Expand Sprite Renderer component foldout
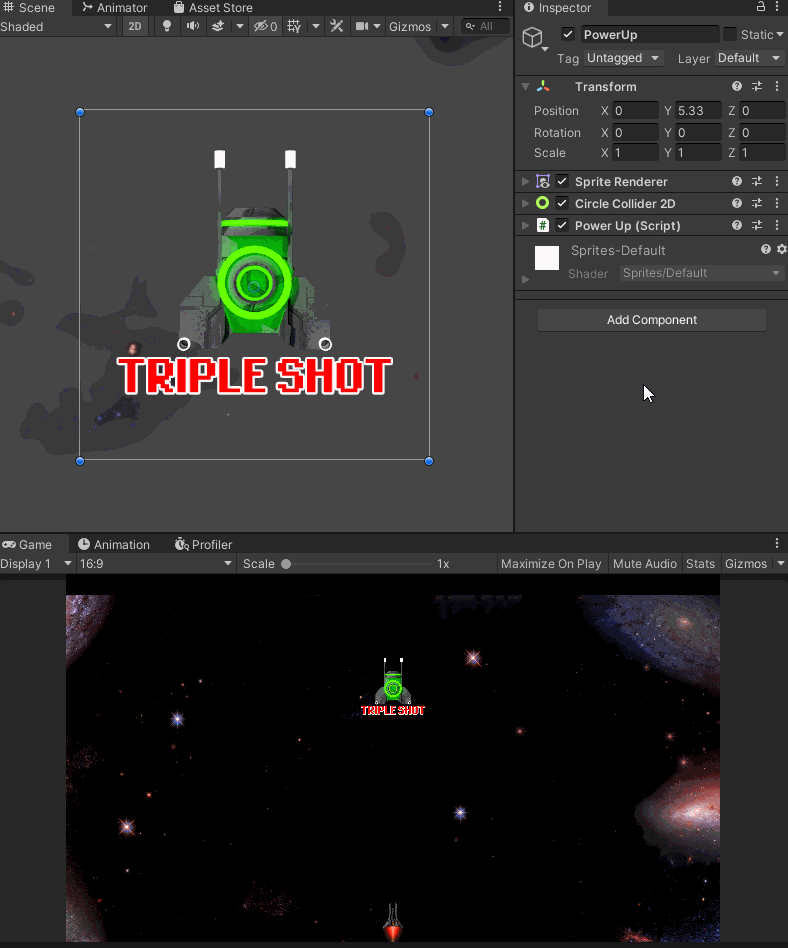788x948 pixels. [x=526, y=181]
